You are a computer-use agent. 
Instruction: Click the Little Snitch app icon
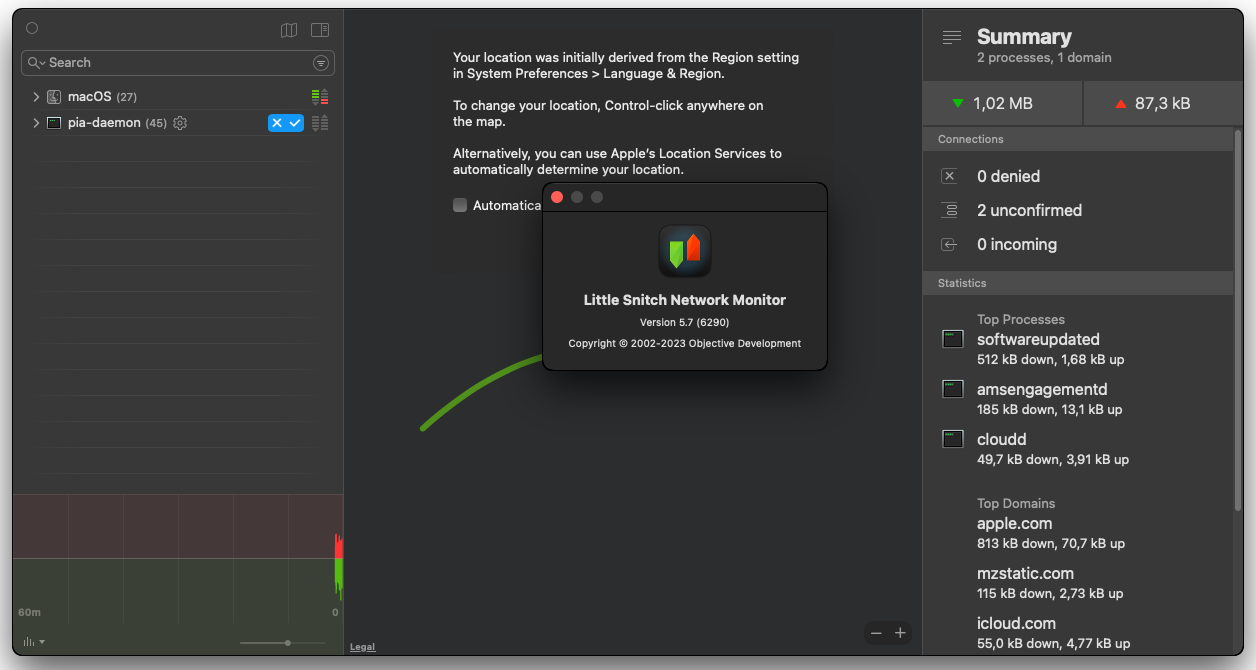(685, 251)
